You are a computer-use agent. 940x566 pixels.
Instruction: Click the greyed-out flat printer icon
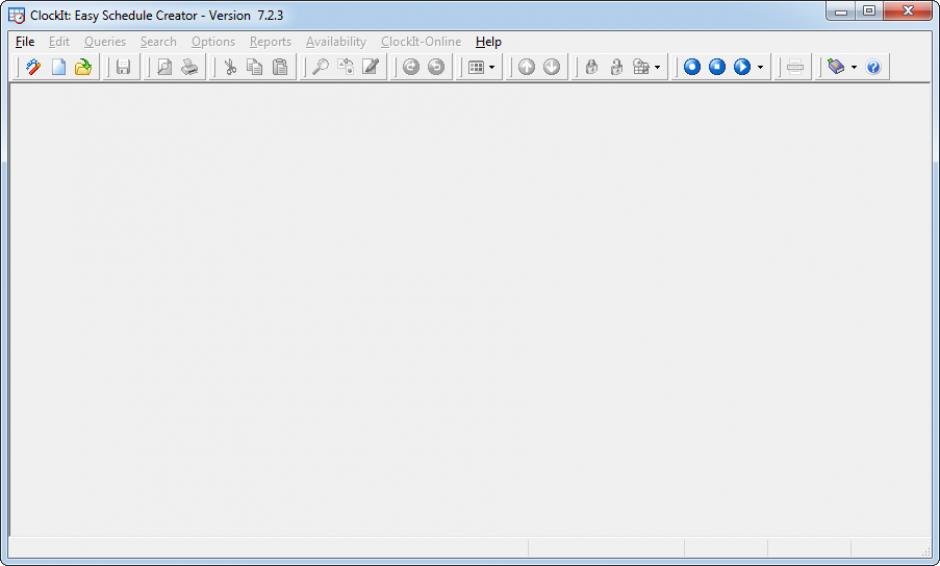point(795,67)
